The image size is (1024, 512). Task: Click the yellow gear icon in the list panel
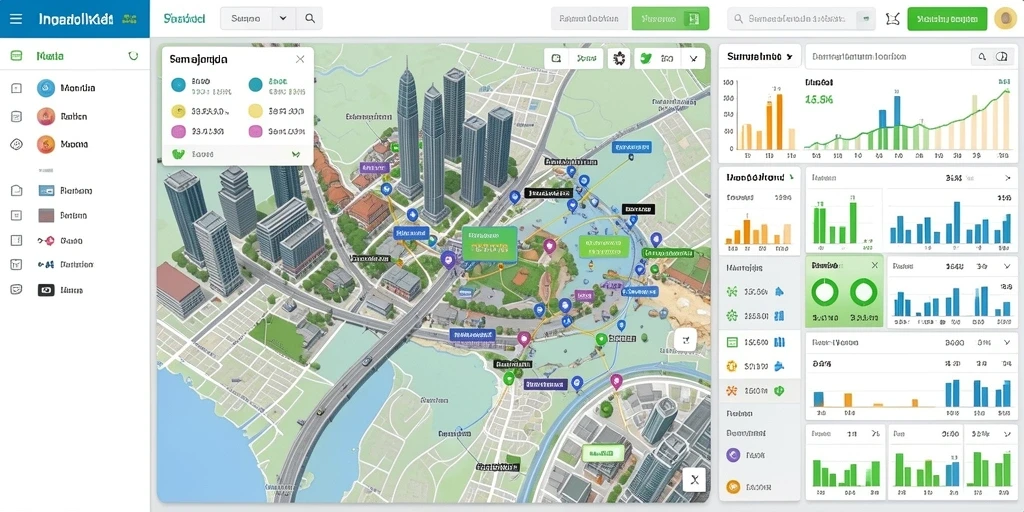point(732,366)
